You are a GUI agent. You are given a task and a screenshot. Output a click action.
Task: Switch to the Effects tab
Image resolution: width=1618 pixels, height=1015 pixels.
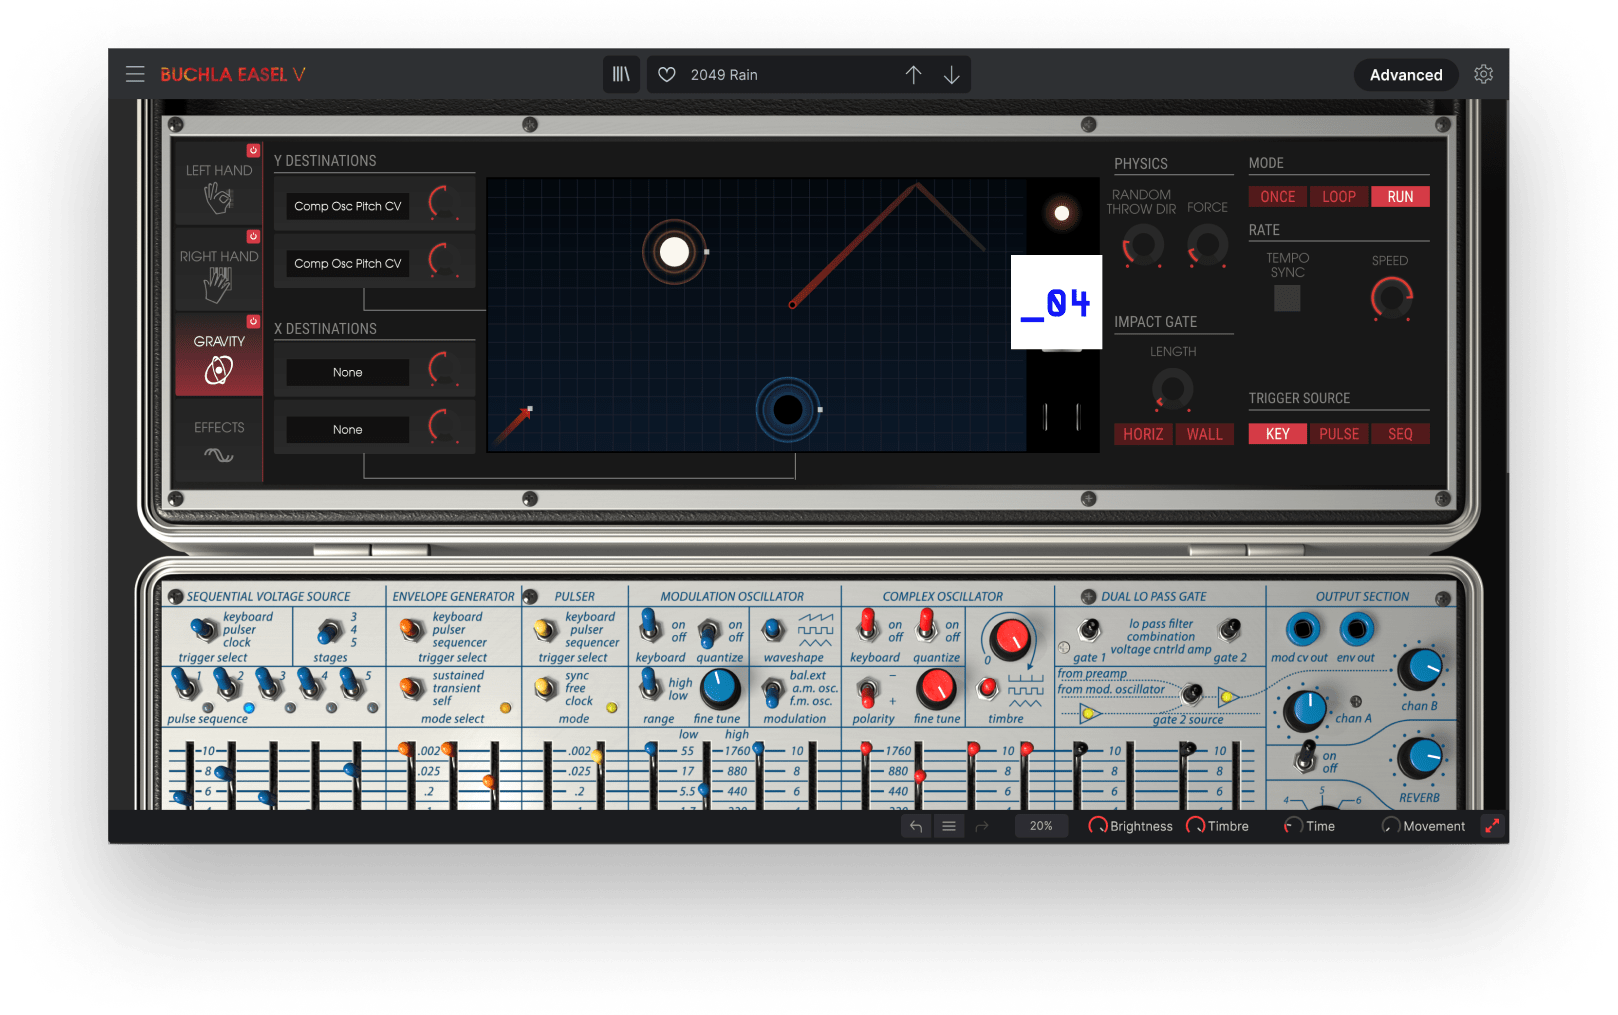[x=219, y=441]
